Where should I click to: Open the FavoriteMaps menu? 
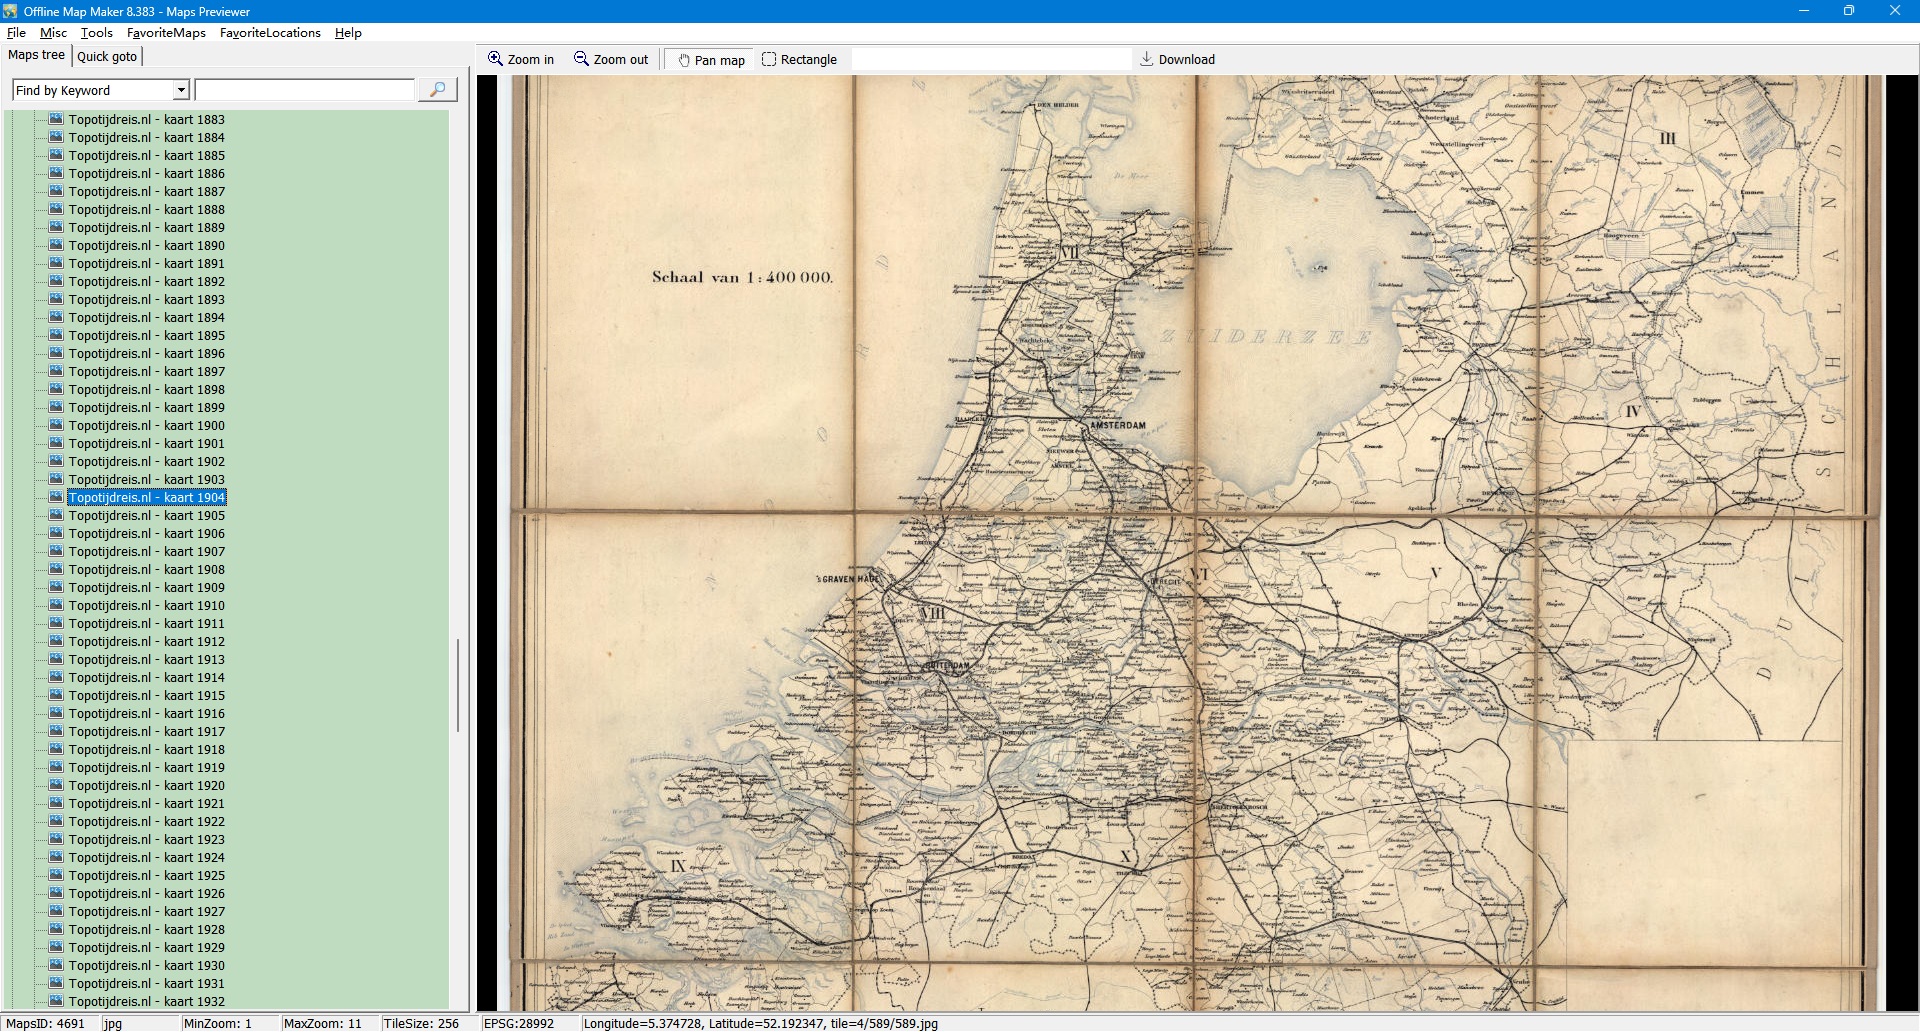click(x=166, y=33)
